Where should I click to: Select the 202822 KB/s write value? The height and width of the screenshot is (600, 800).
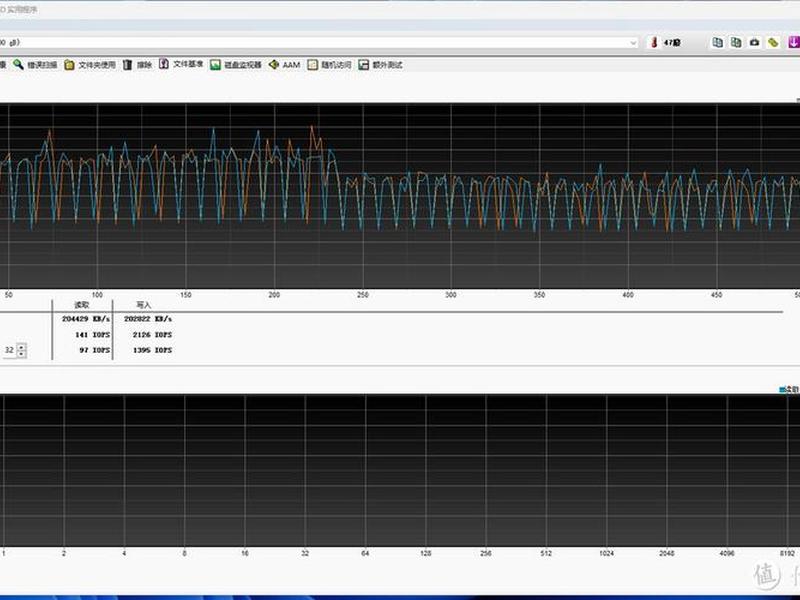coord(148,319)
